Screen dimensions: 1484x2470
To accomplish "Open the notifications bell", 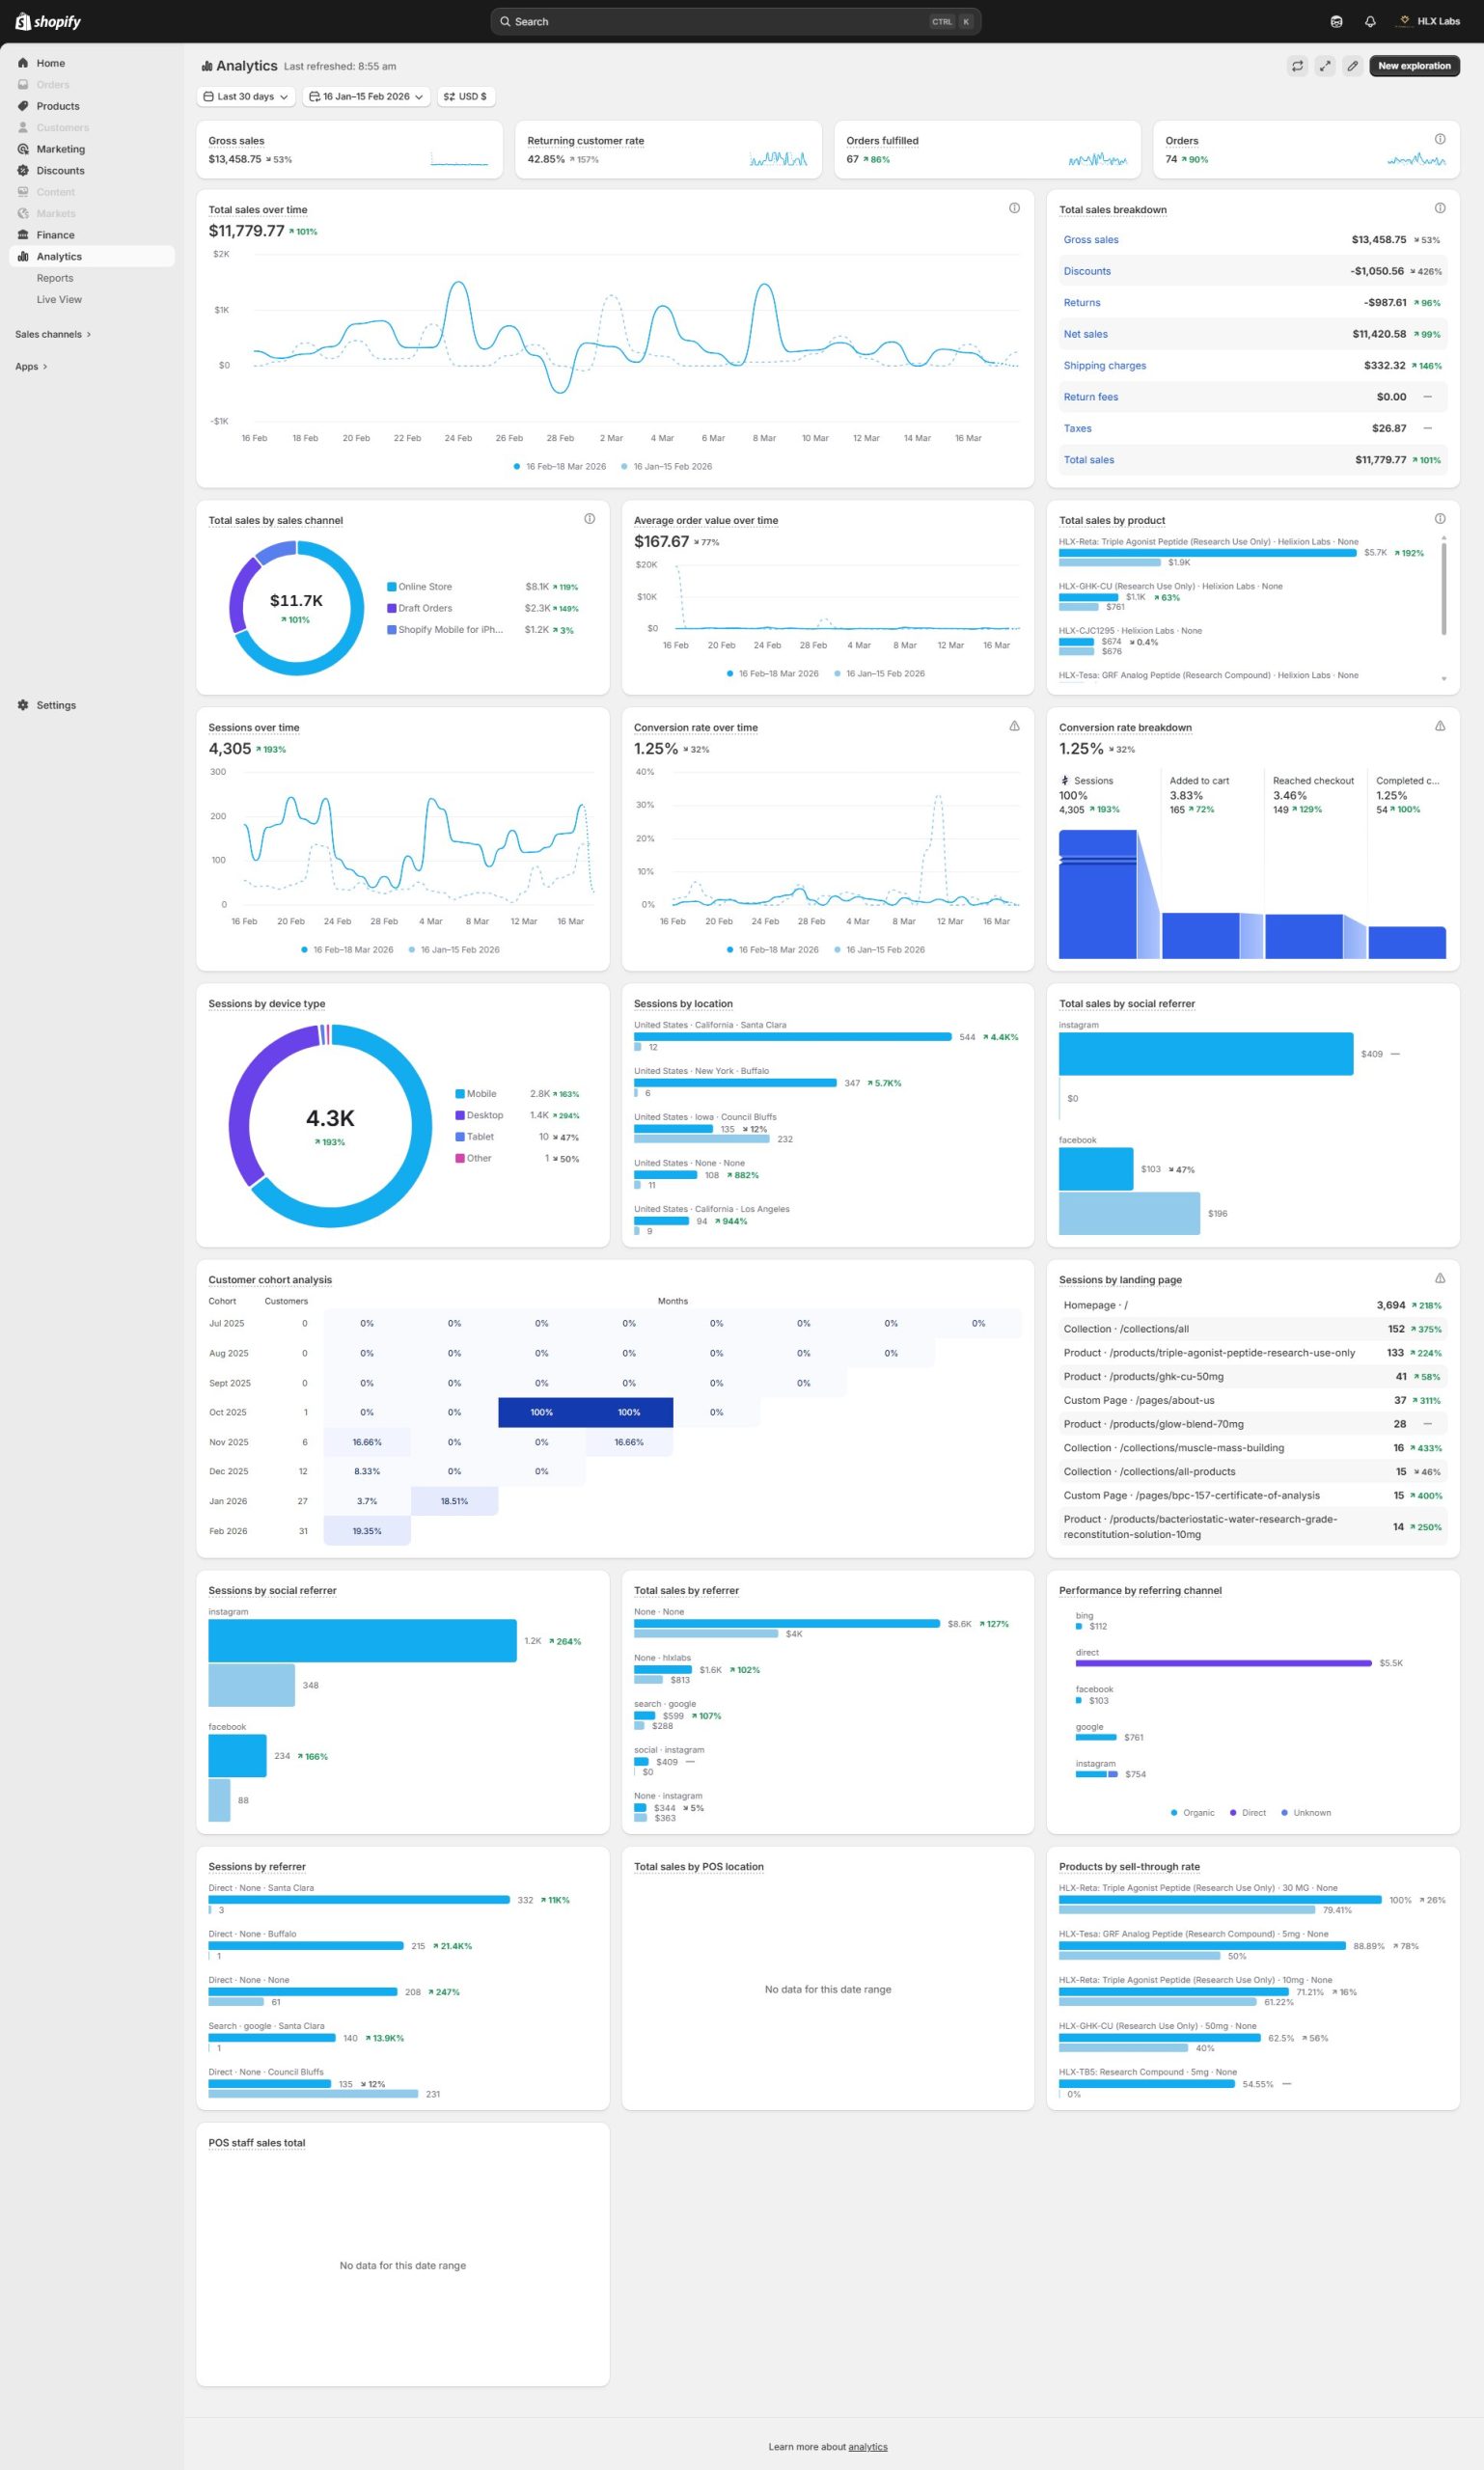I will (x=1370, y=21).
